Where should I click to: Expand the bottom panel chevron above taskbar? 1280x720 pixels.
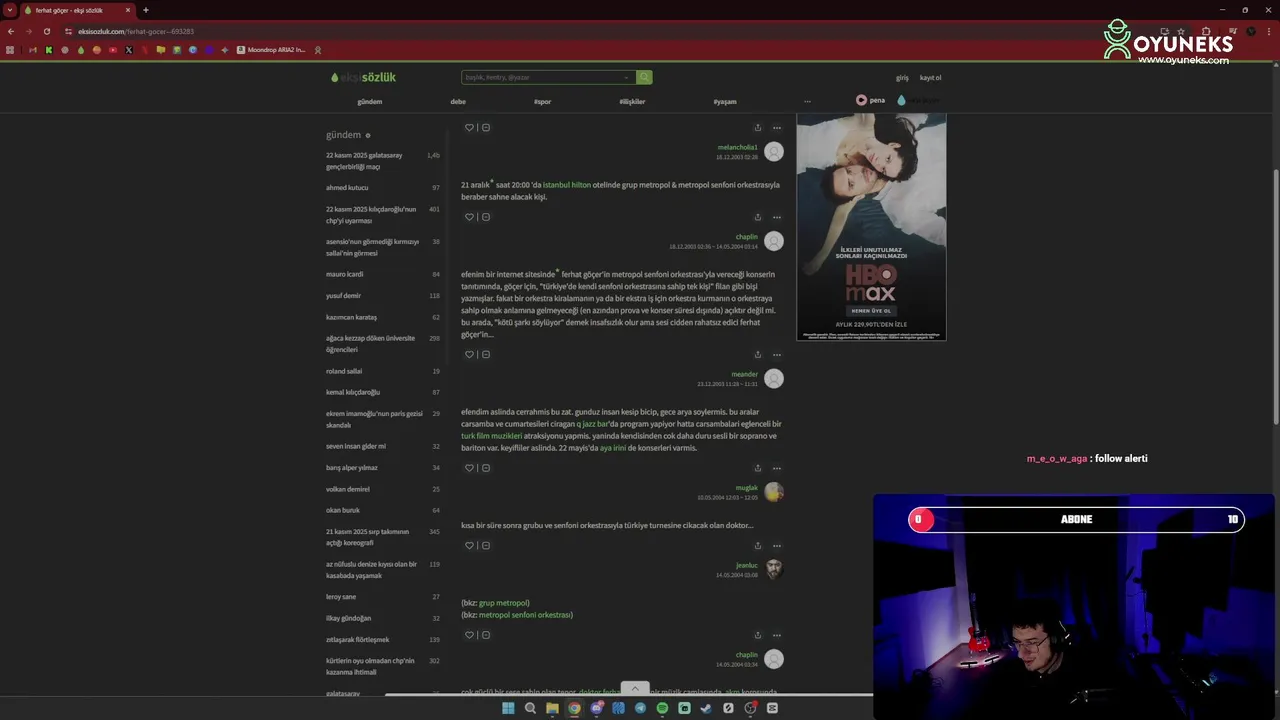coord(635,688)
